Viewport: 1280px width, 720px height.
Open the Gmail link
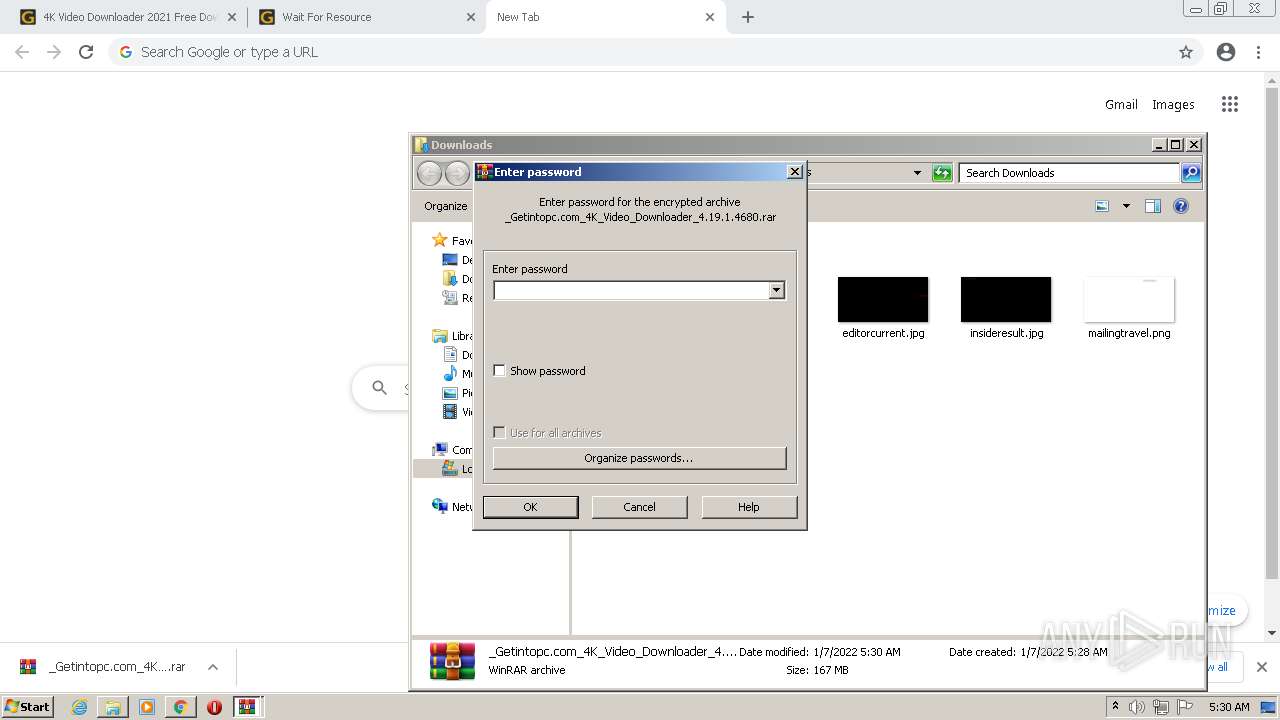(x=1121, y=104)
